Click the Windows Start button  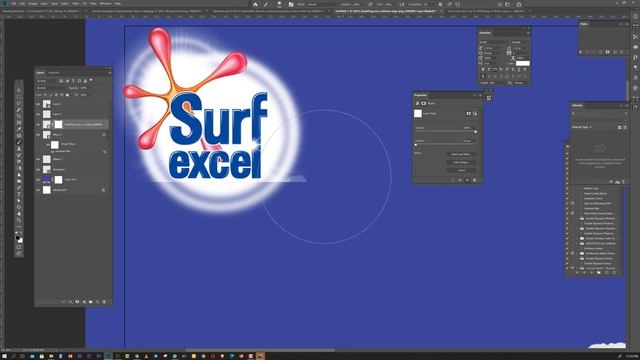click(x=4, y=356)
